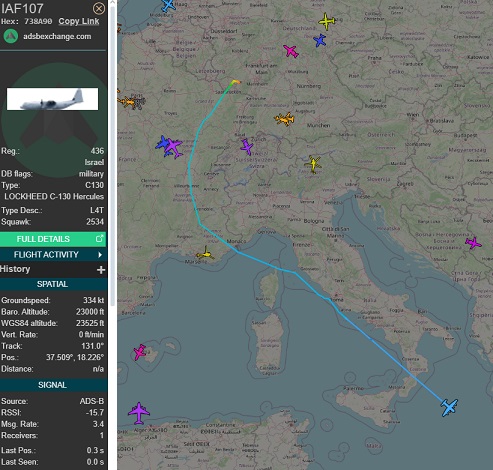
Task: Click the sidebar vertical scrollbar
Action: pyautogui.click(x=112, y=153)
